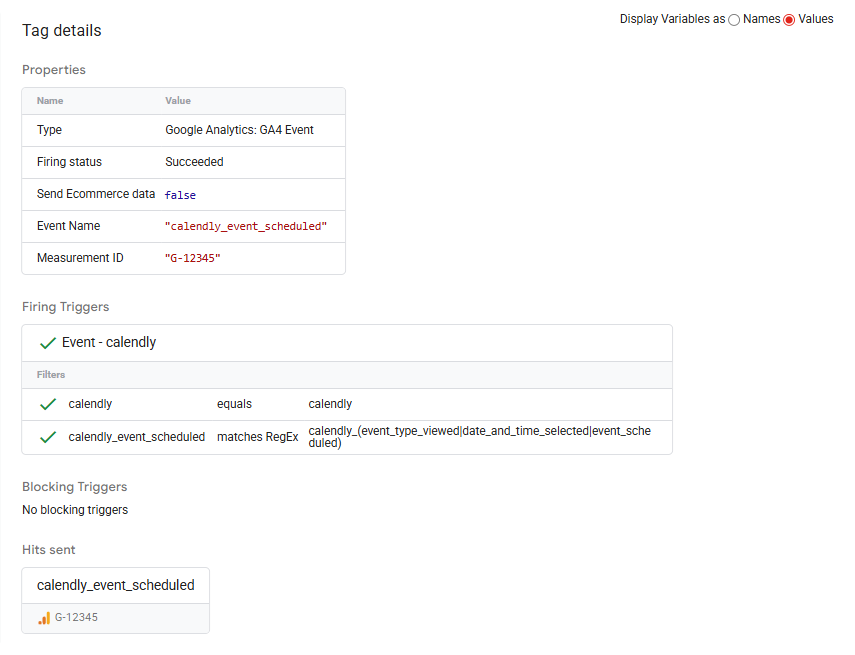Image resolution: width=855 pixels, height=655 pixels.
Task: Click the Tag details heading
Action: pyautogui.click(x=62, y=31)
